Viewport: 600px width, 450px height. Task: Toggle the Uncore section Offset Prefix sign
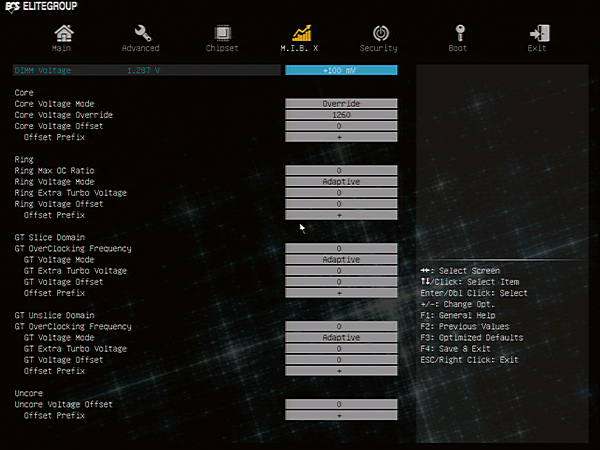click(341, 415)
